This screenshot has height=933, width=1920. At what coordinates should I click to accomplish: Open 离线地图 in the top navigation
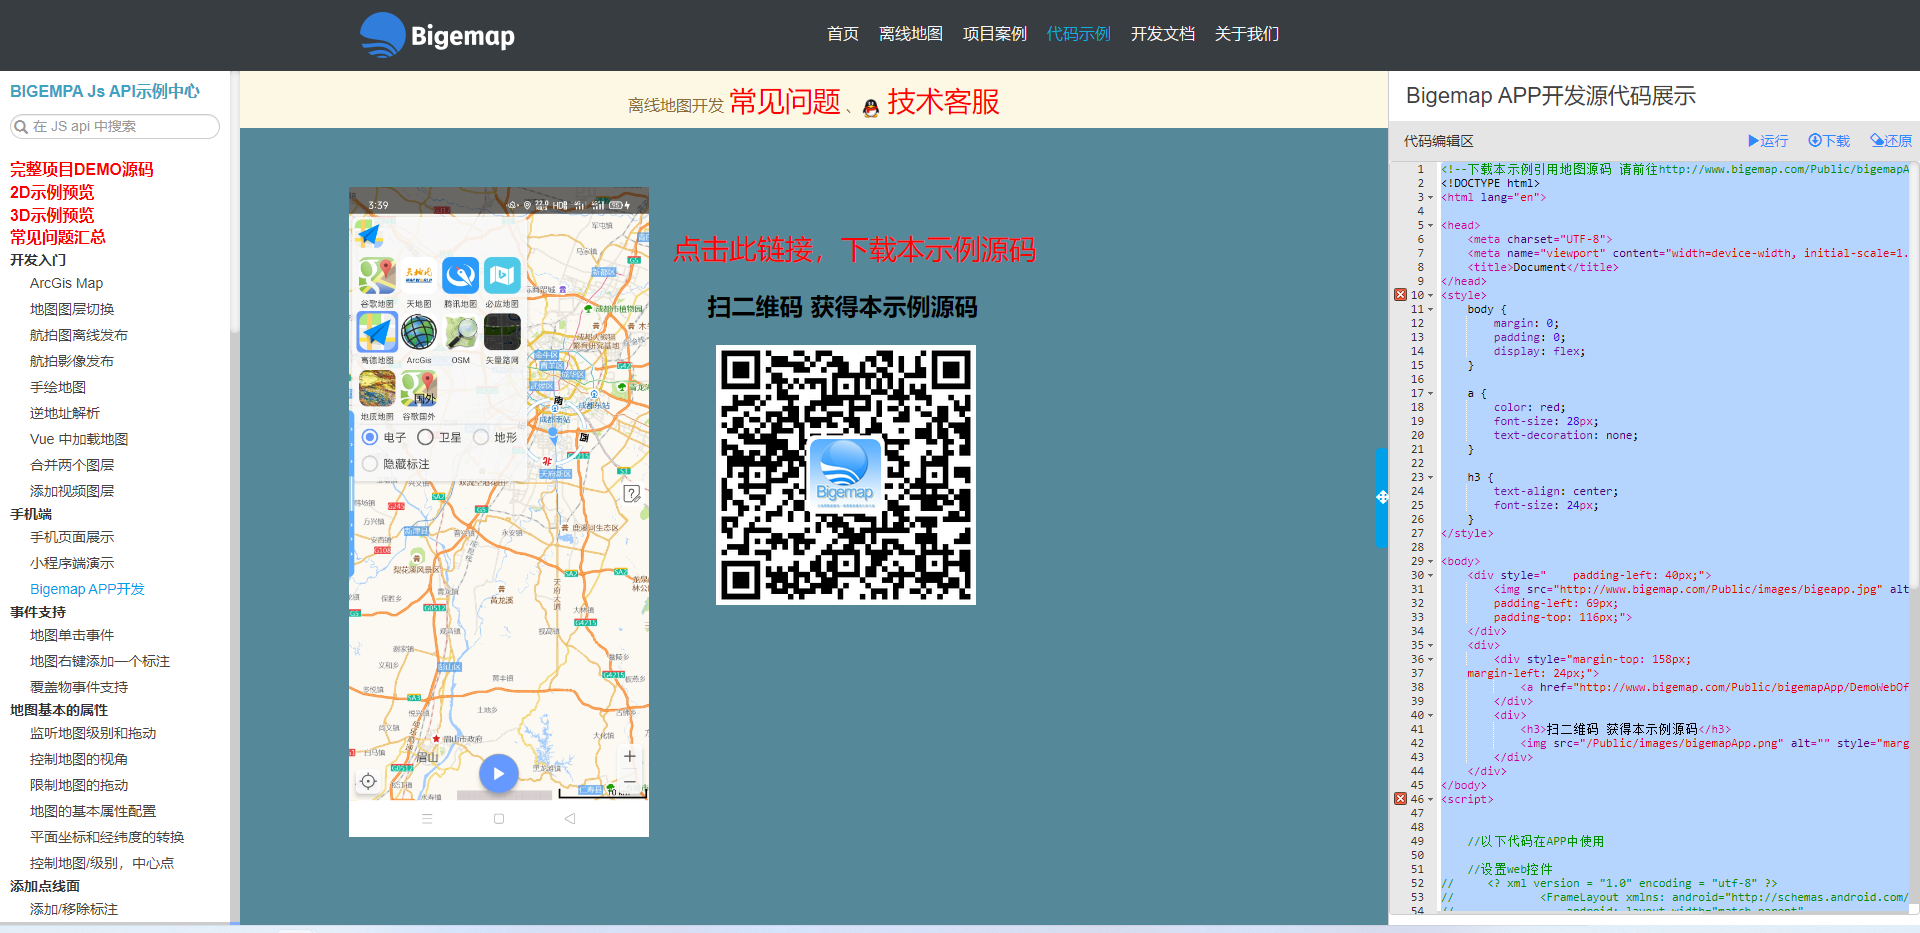point(911,34)
